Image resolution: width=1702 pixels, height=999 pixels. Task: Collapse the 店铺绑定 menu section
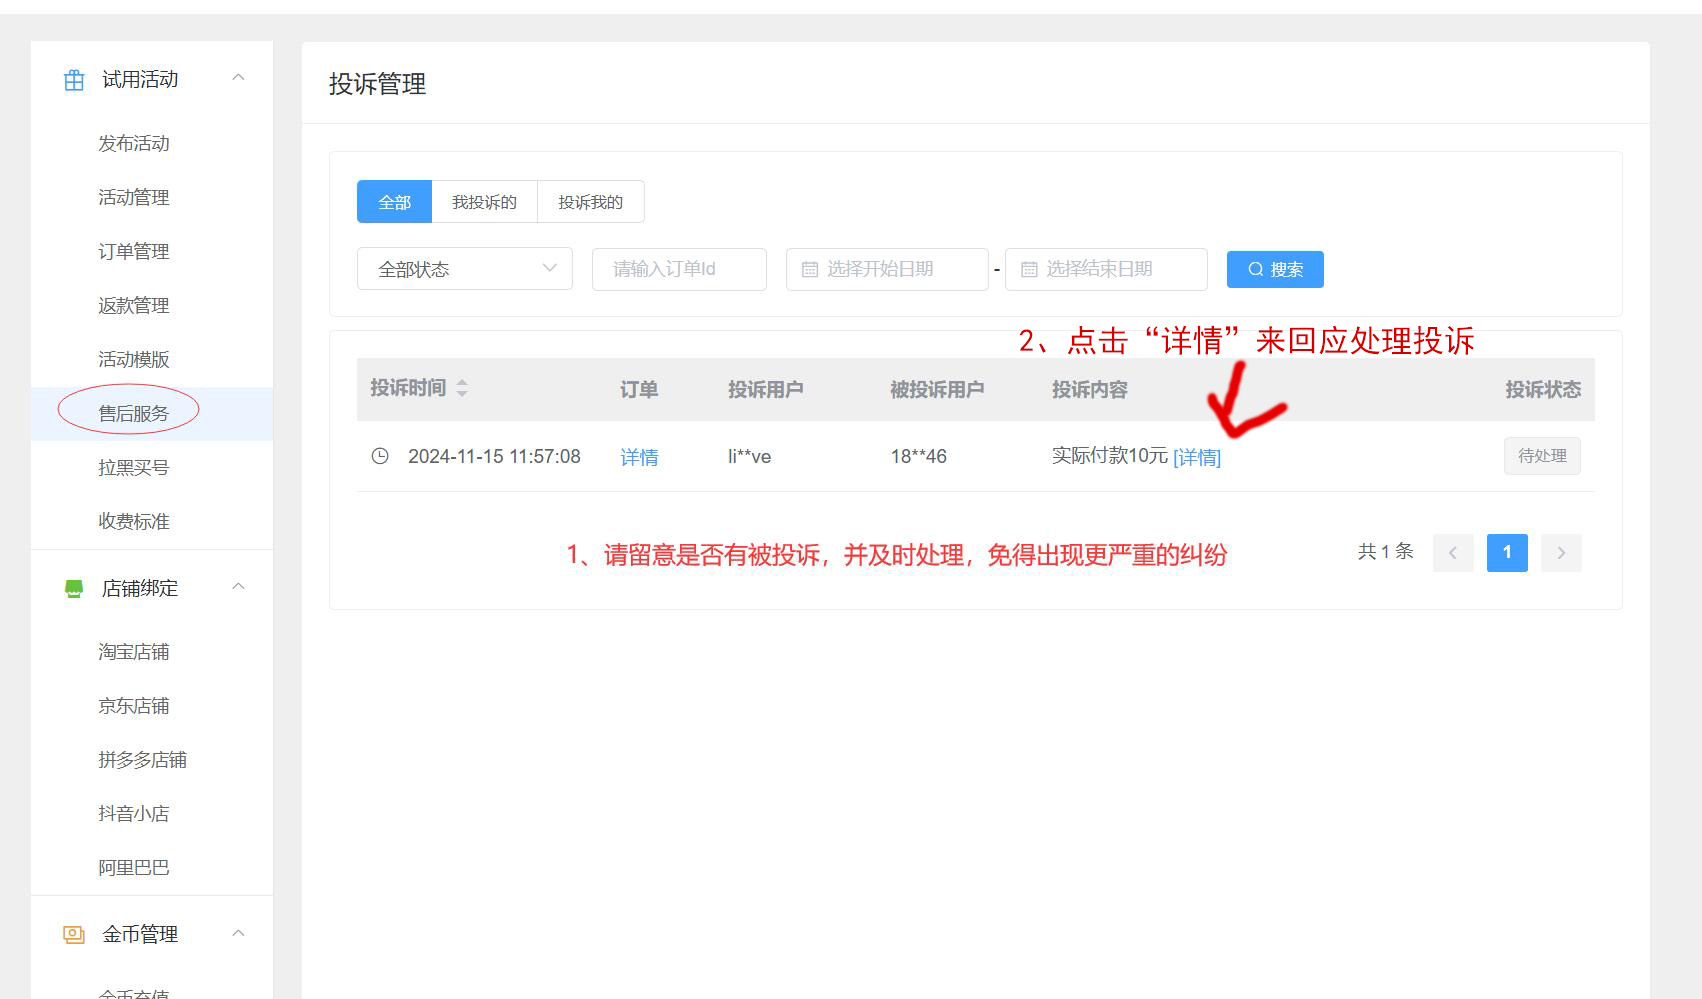(238, 587)
